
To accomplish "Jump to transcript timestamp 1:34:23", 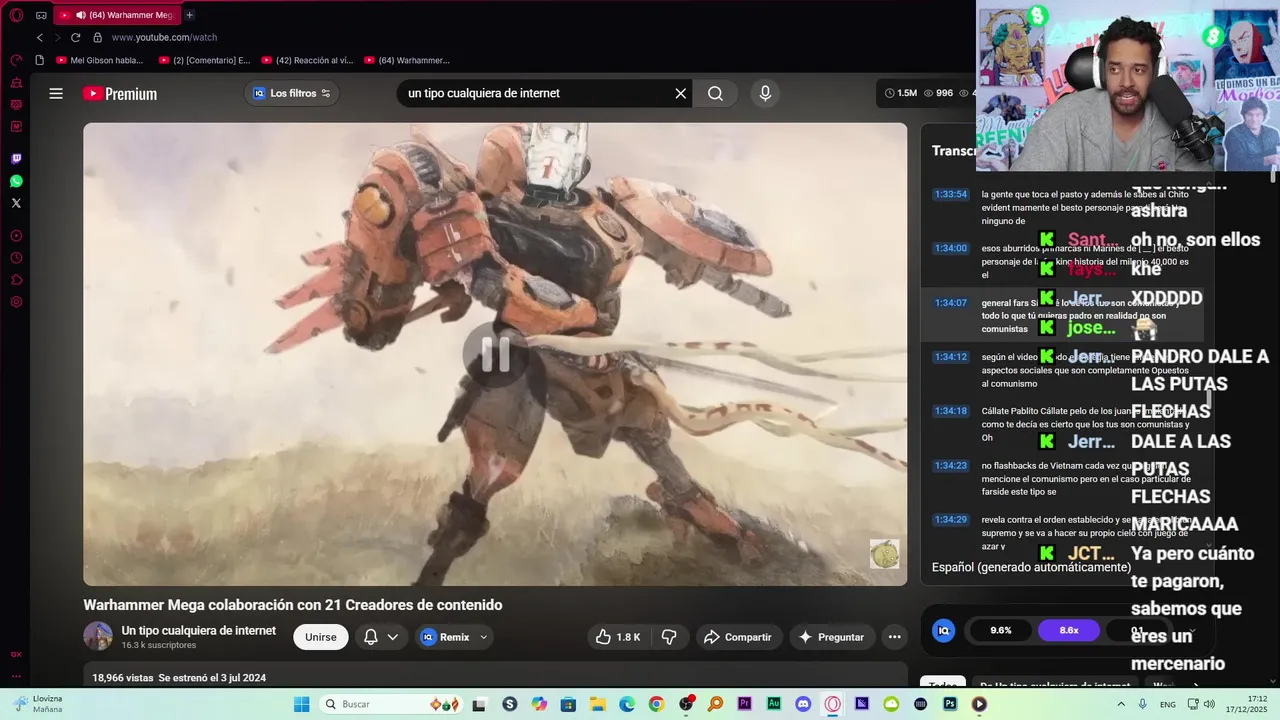I will 950,465.
